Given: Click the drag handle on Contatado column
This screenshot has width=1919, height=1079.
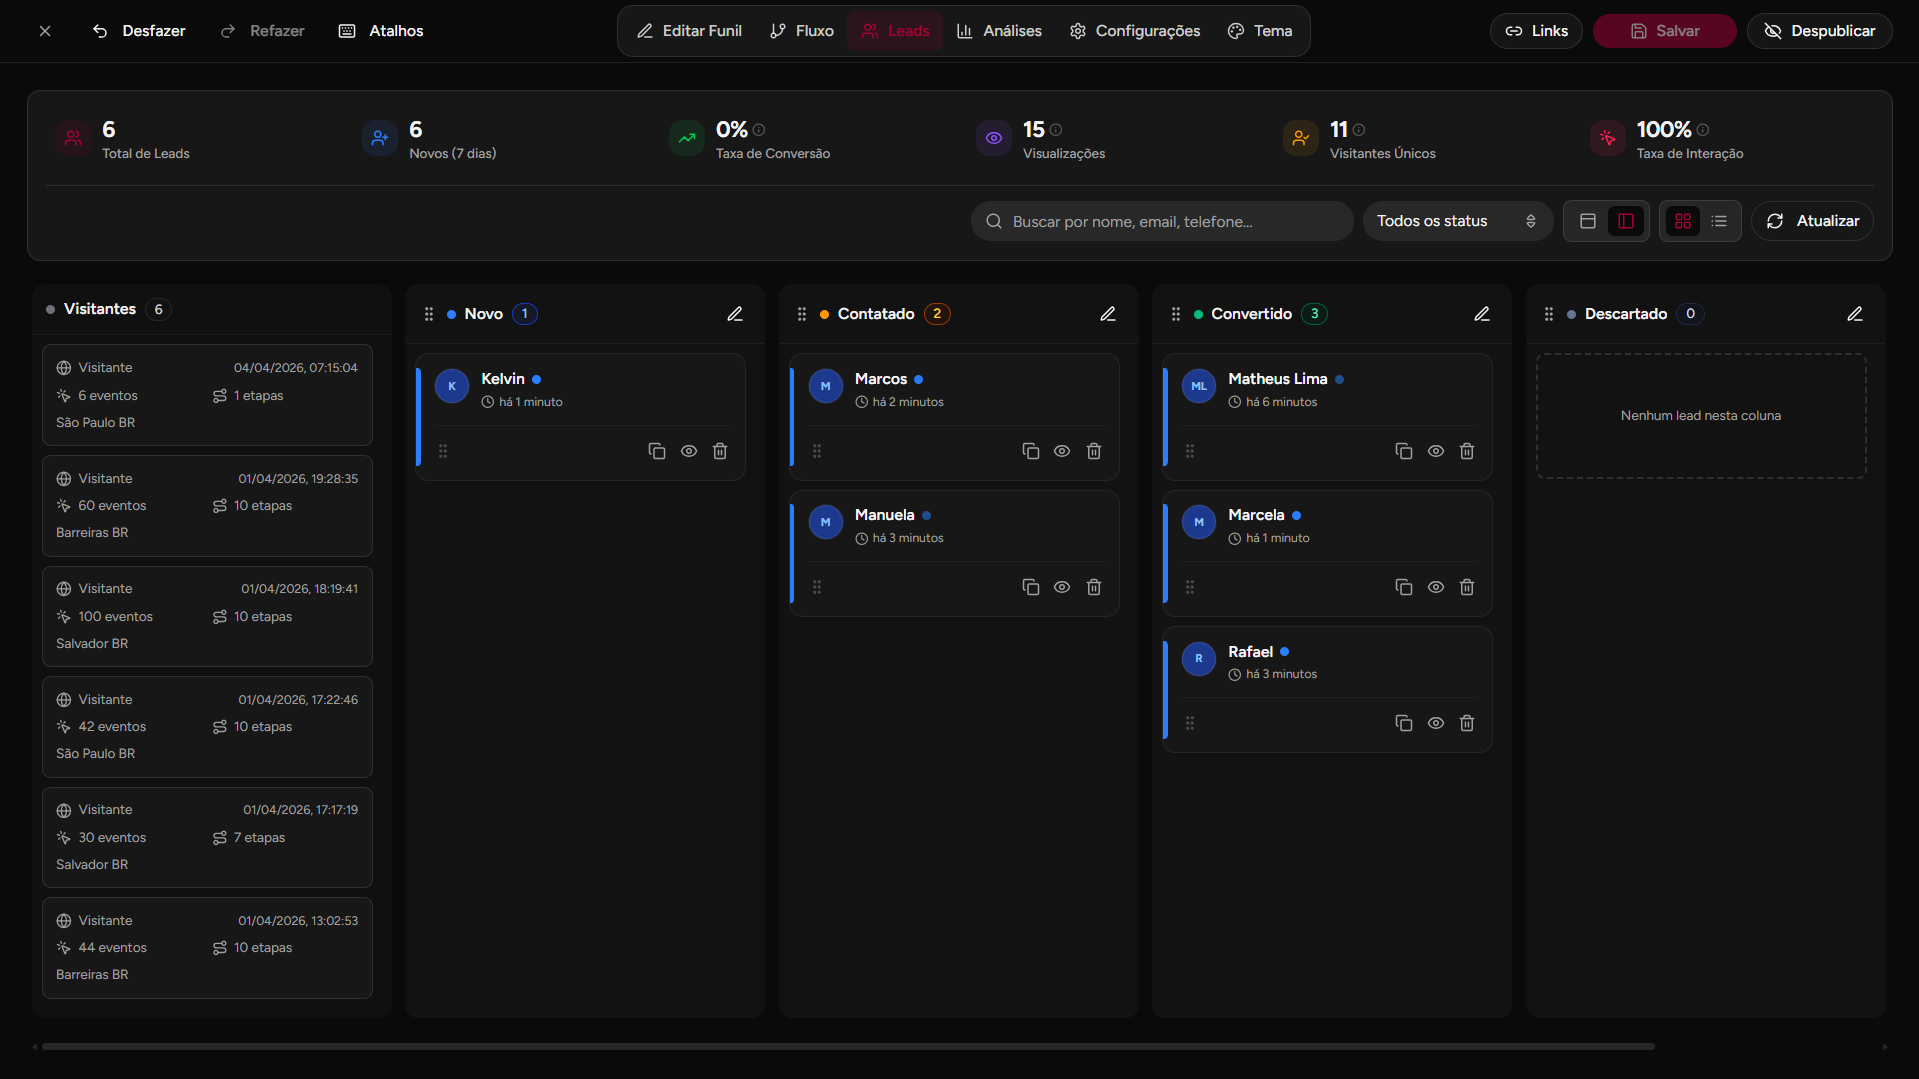Looking at the screenshot, I should (801, 313).
